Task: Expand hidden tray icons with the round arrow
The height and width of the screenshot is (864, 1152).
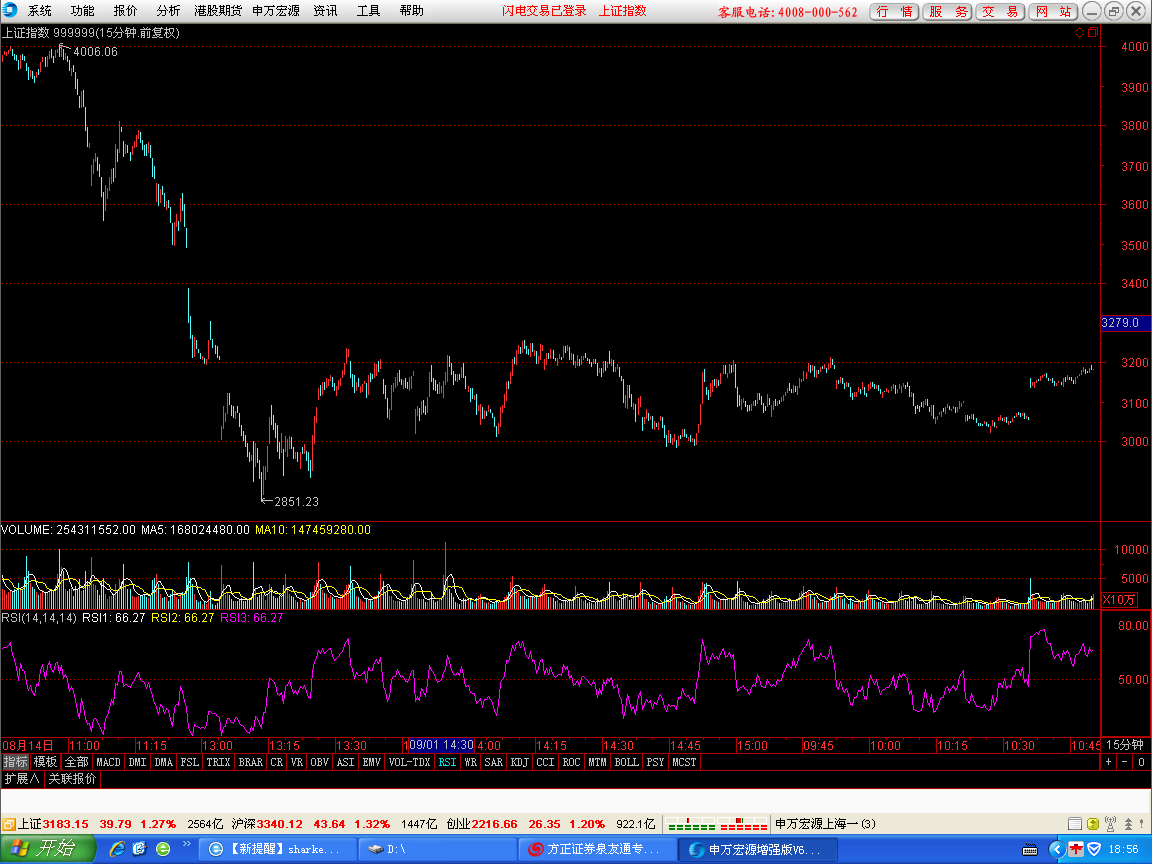Action: coord(1056,849)
